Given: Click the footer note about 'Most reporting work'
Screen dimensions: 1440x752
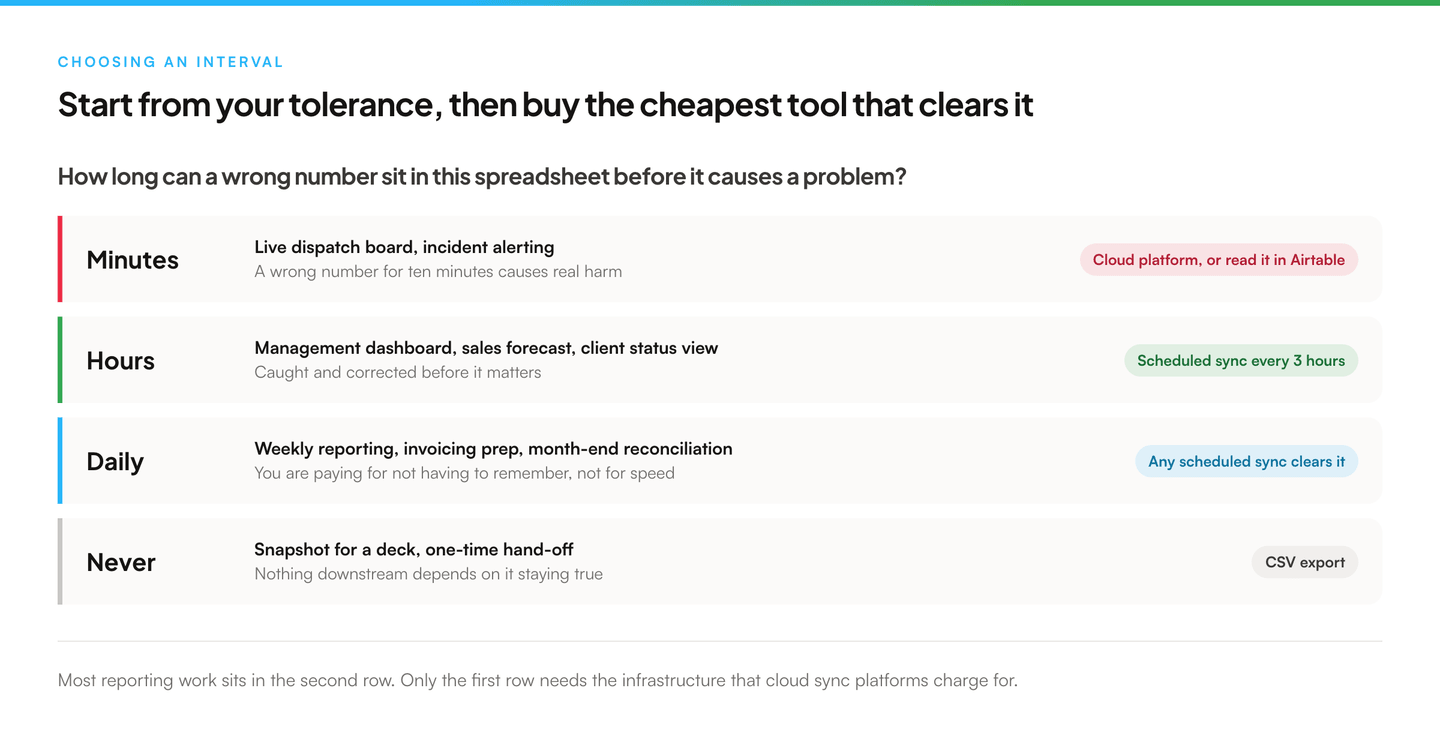Looking at the screenshot, I should pyautogui.click(x=537, y=681).
